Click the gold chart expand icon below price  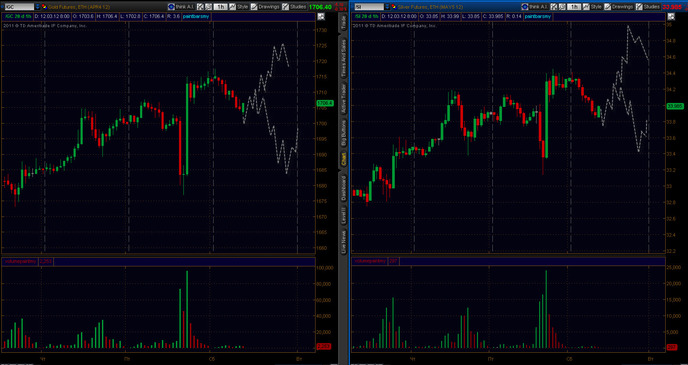point(321,17)
